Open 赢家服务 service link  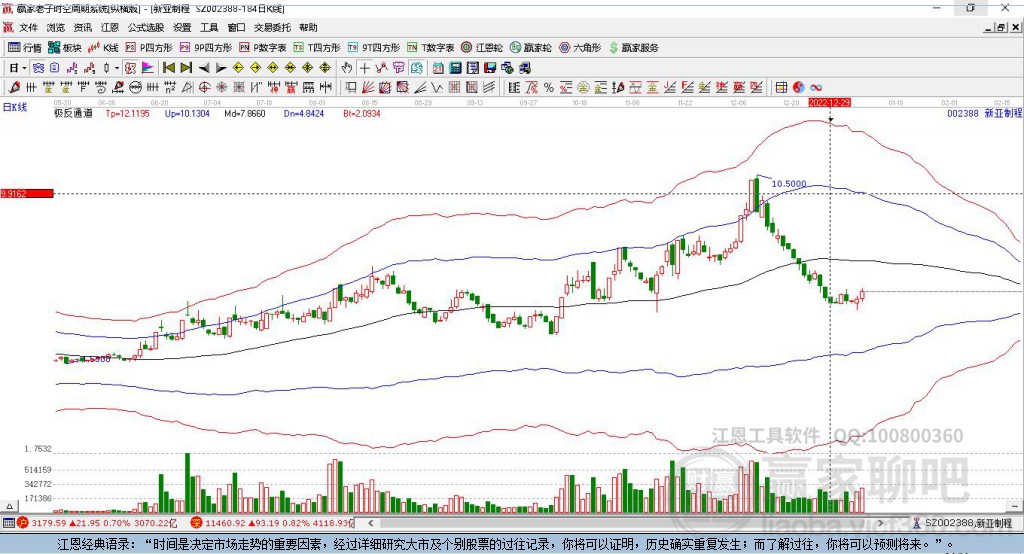point(633,48)
